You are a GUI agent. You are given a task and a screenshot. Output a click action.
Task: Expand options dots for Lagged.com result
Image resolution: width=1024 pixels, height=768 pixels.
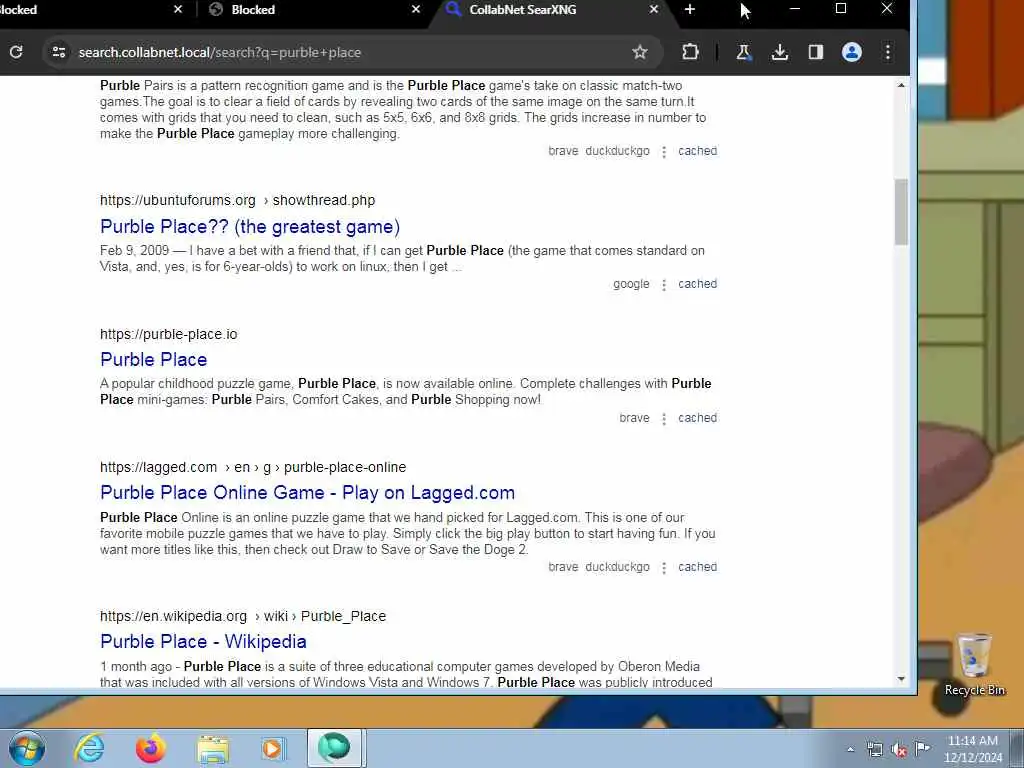click(664, 568)
